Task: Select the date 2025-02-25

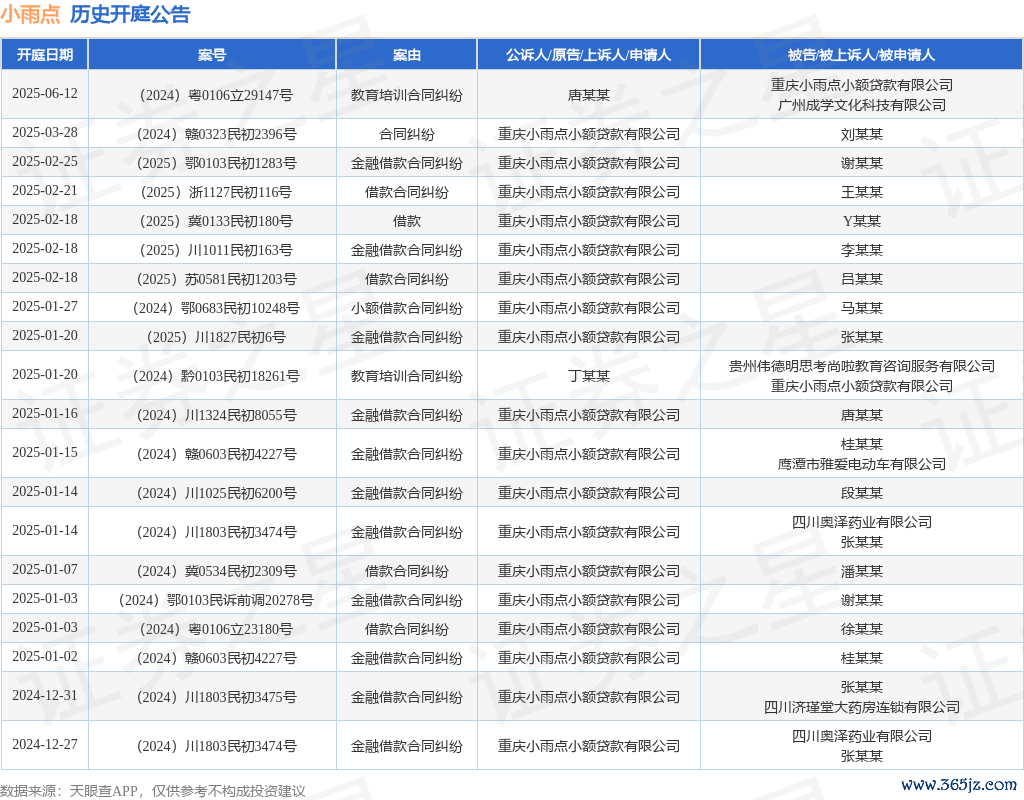Action: [x=45, y=161]
